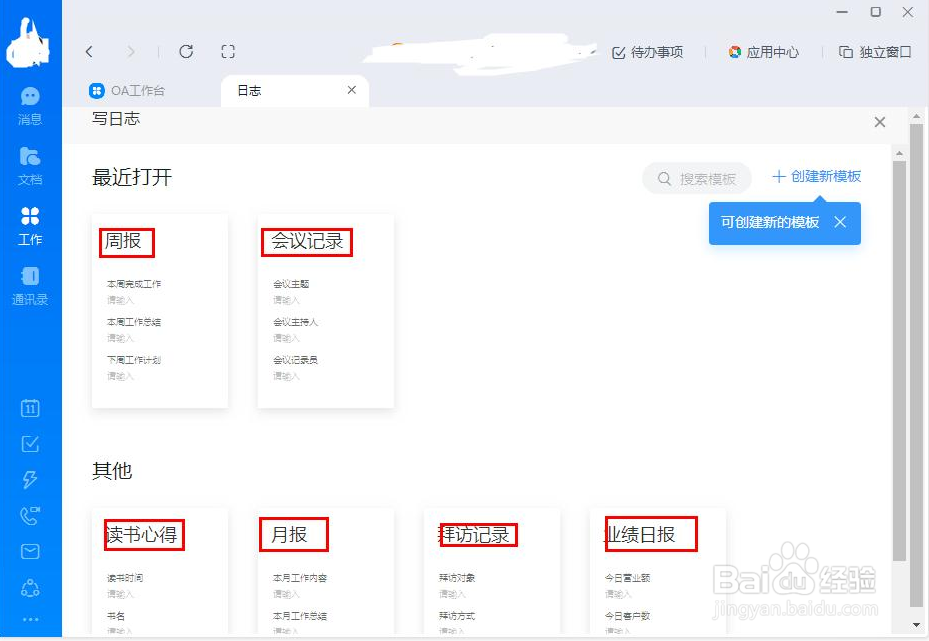Open the calendar icon in the sidebar
Viewport: 929px width, 641px height.
tap(29, 408)
